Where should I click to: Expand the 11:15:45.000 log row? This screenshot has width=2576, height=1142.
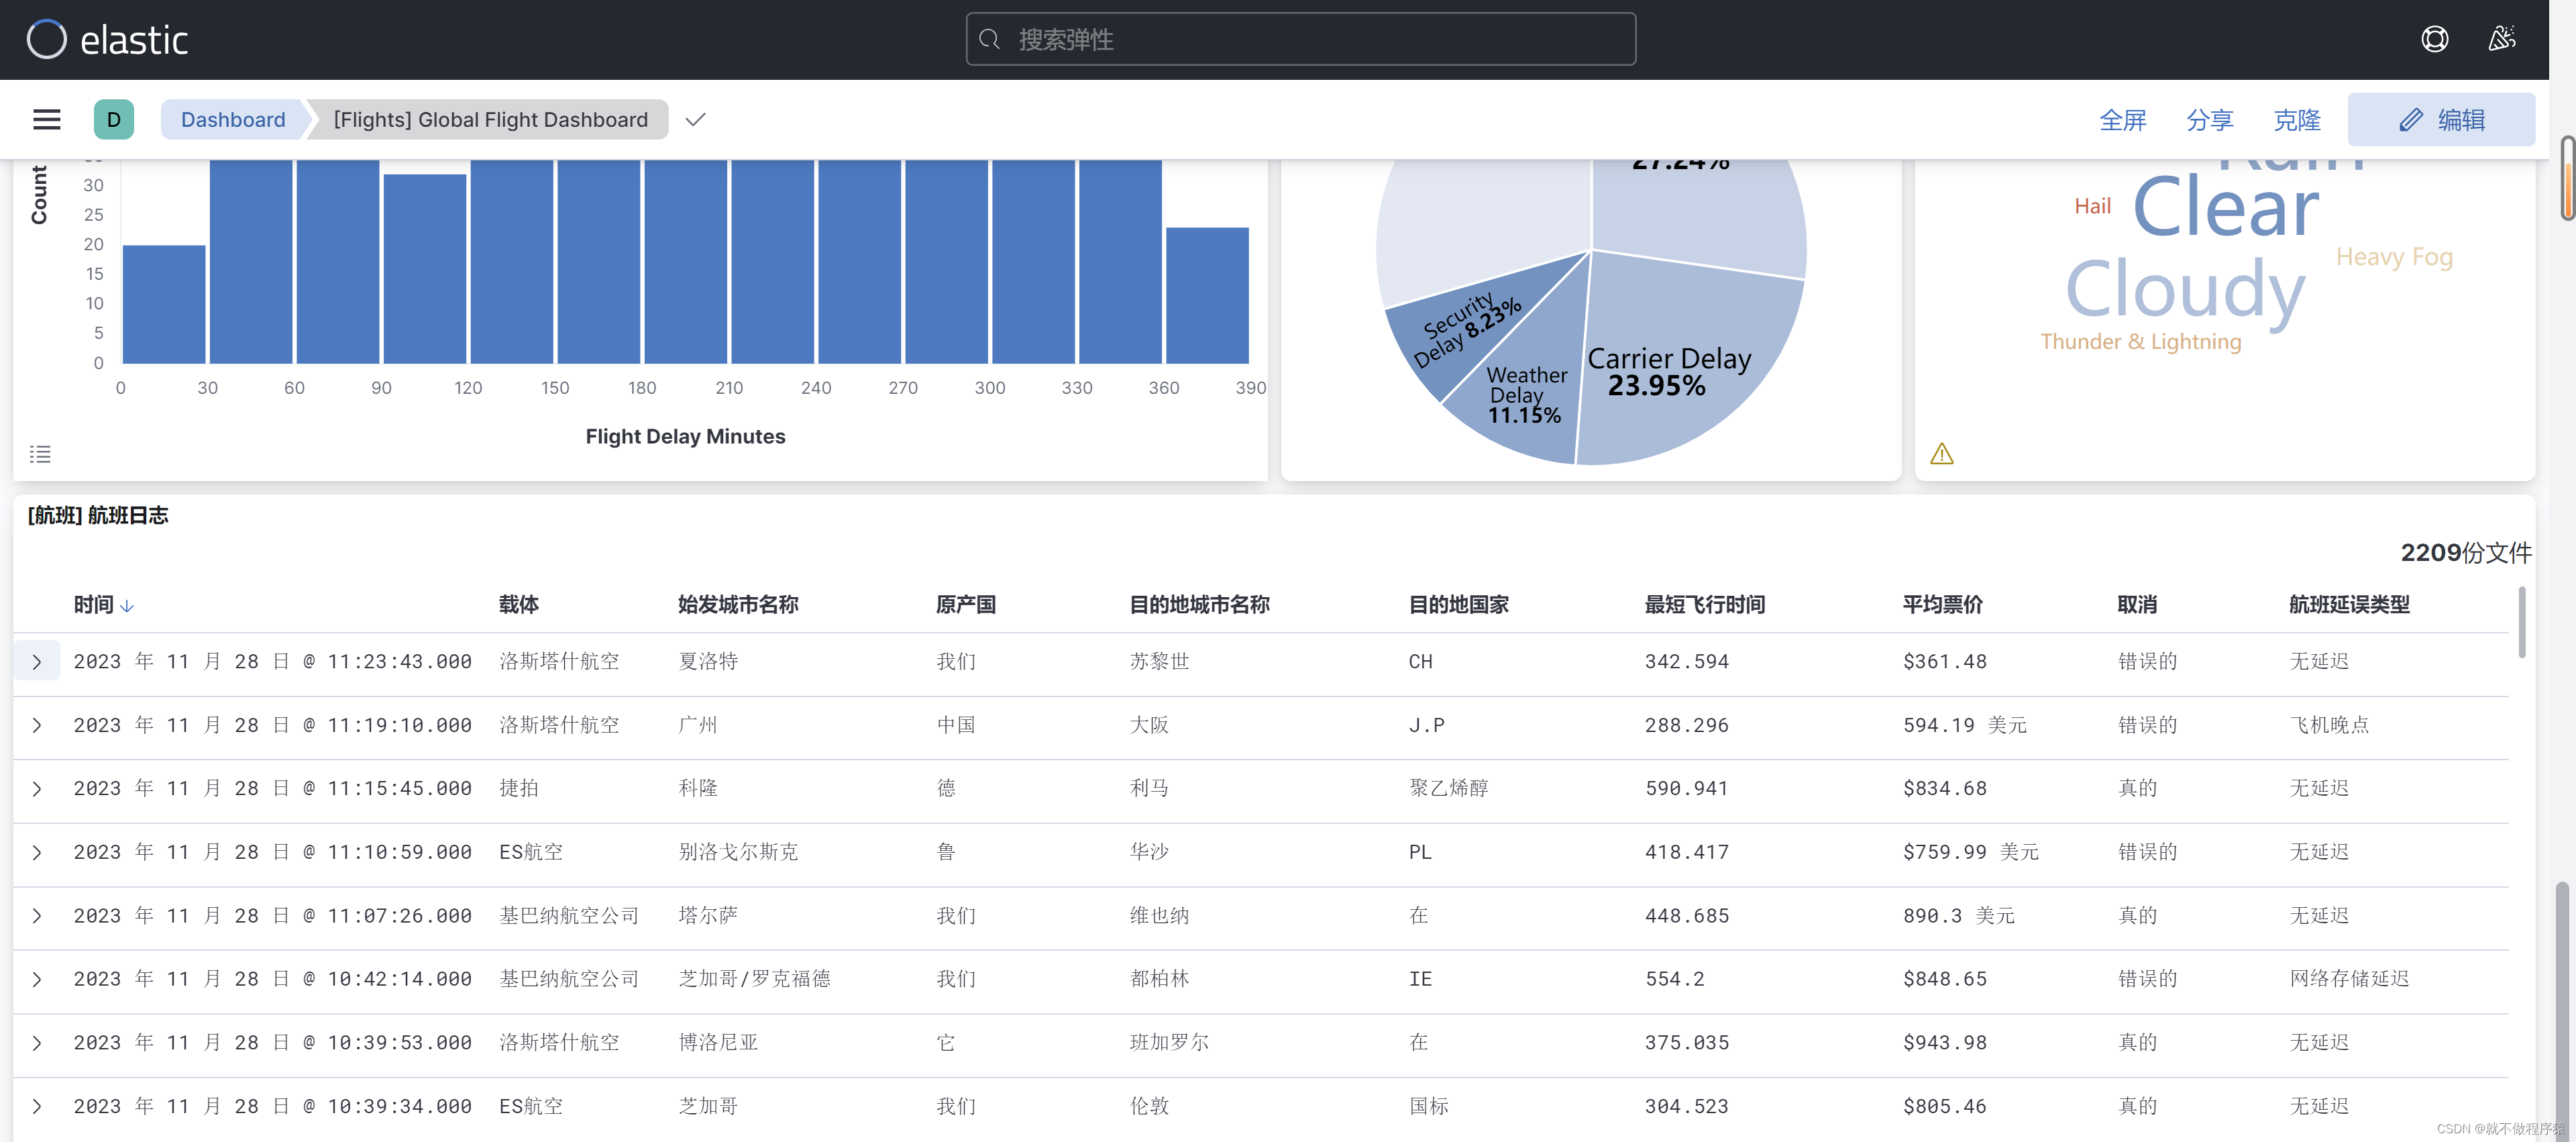(37, 789)
